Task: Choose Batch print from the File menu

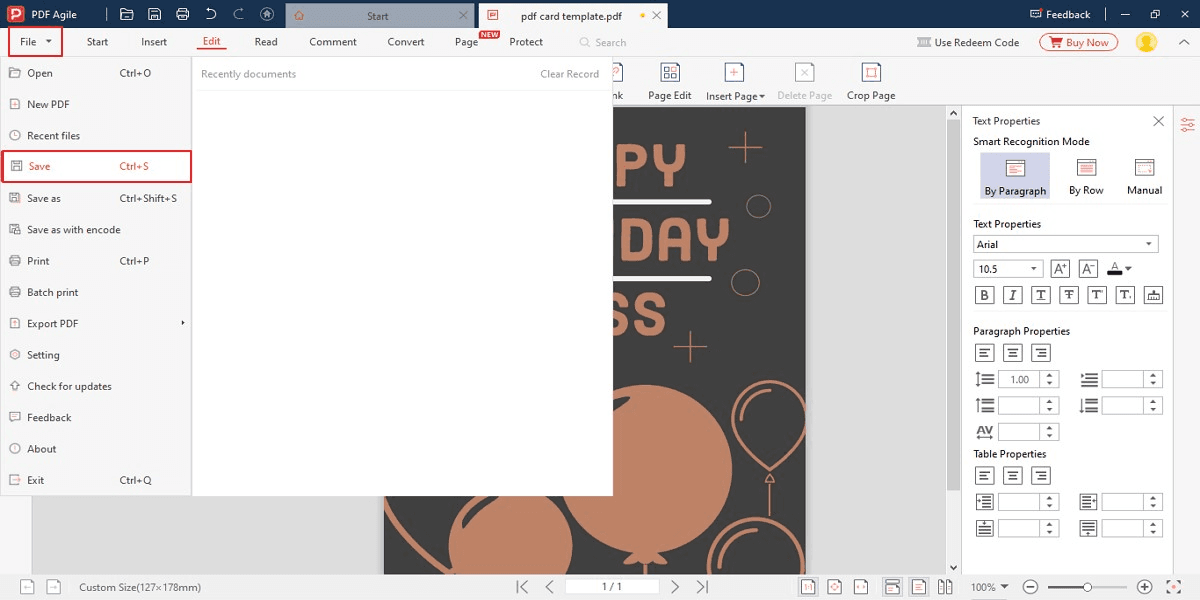Action: tap(96, 292)
